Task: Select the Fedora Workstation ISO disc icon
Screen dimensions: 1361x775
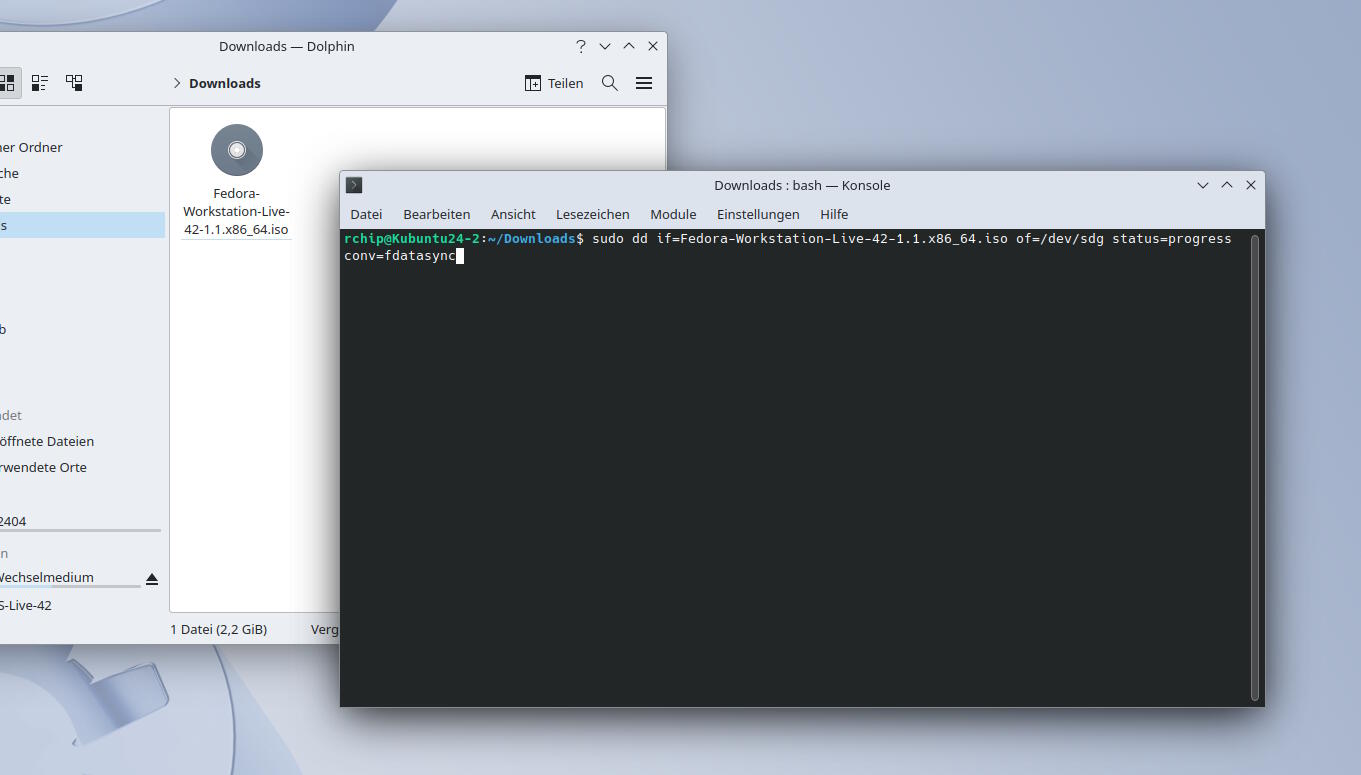Action: click(x=237, y=150)
